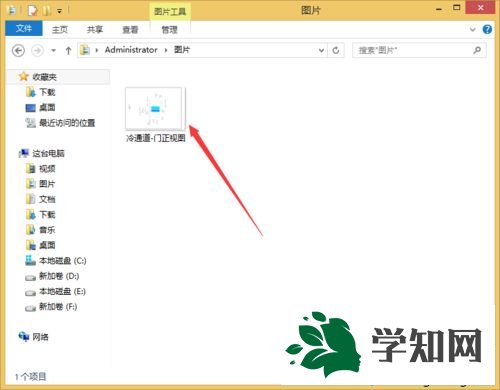Click the 最近访问的位置 icon
Image resolution: width=500 pixels, height=390 pixels.
click(30, 123)
